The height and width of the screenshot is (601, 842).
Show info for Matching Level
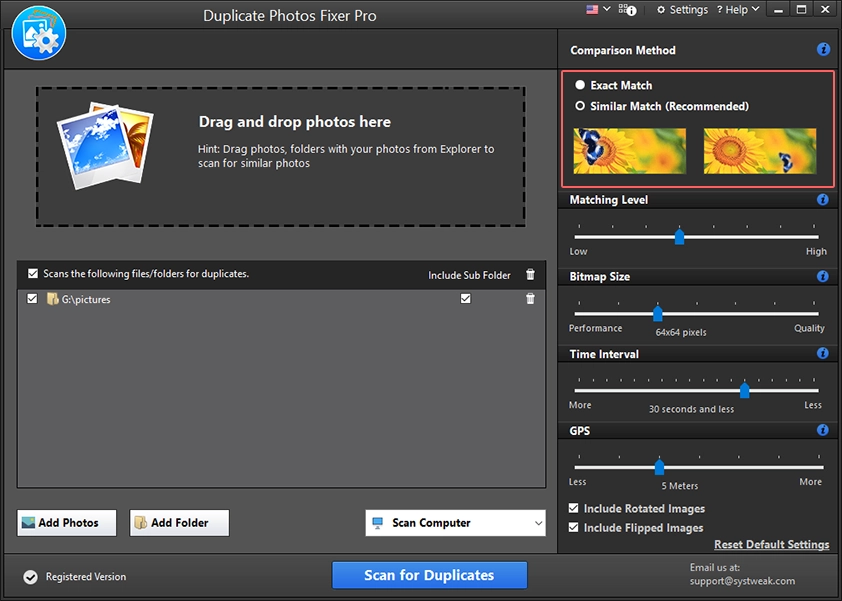pos(822,200)
